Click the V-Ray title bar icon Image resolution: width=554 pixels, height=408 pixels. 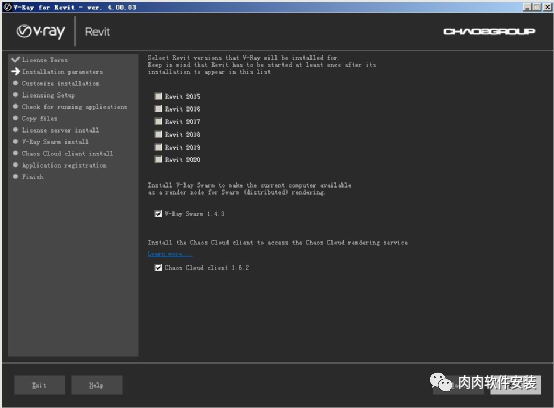click(x=7, y=7)
